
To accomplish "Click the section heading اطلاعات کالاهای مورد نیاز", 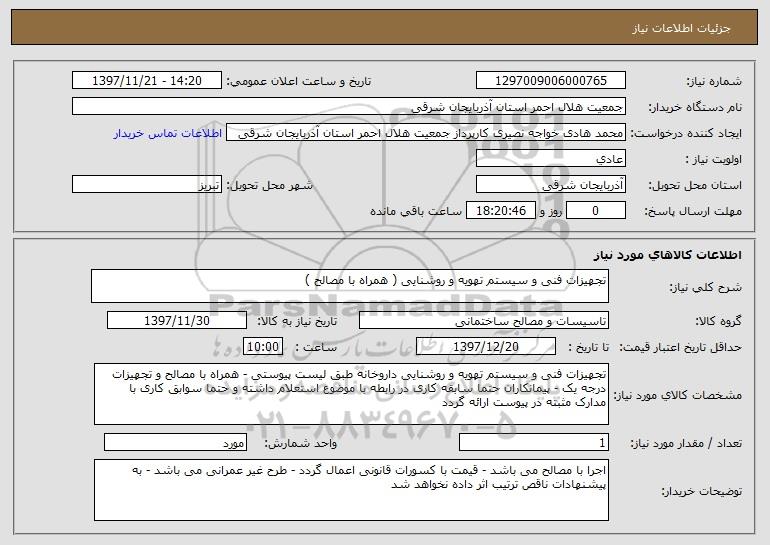I will (667, 254).
